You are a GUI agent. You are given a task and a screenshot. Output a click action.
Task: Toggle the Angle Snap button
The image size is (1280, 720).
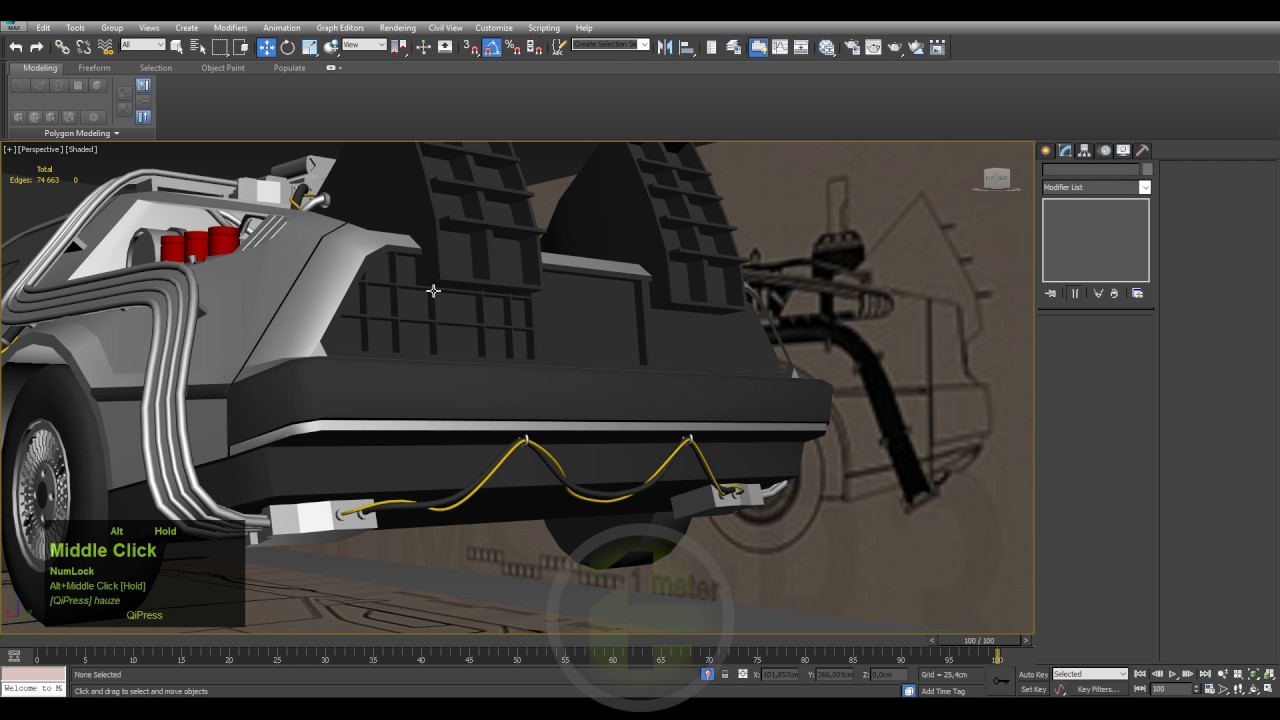(492, 47)
